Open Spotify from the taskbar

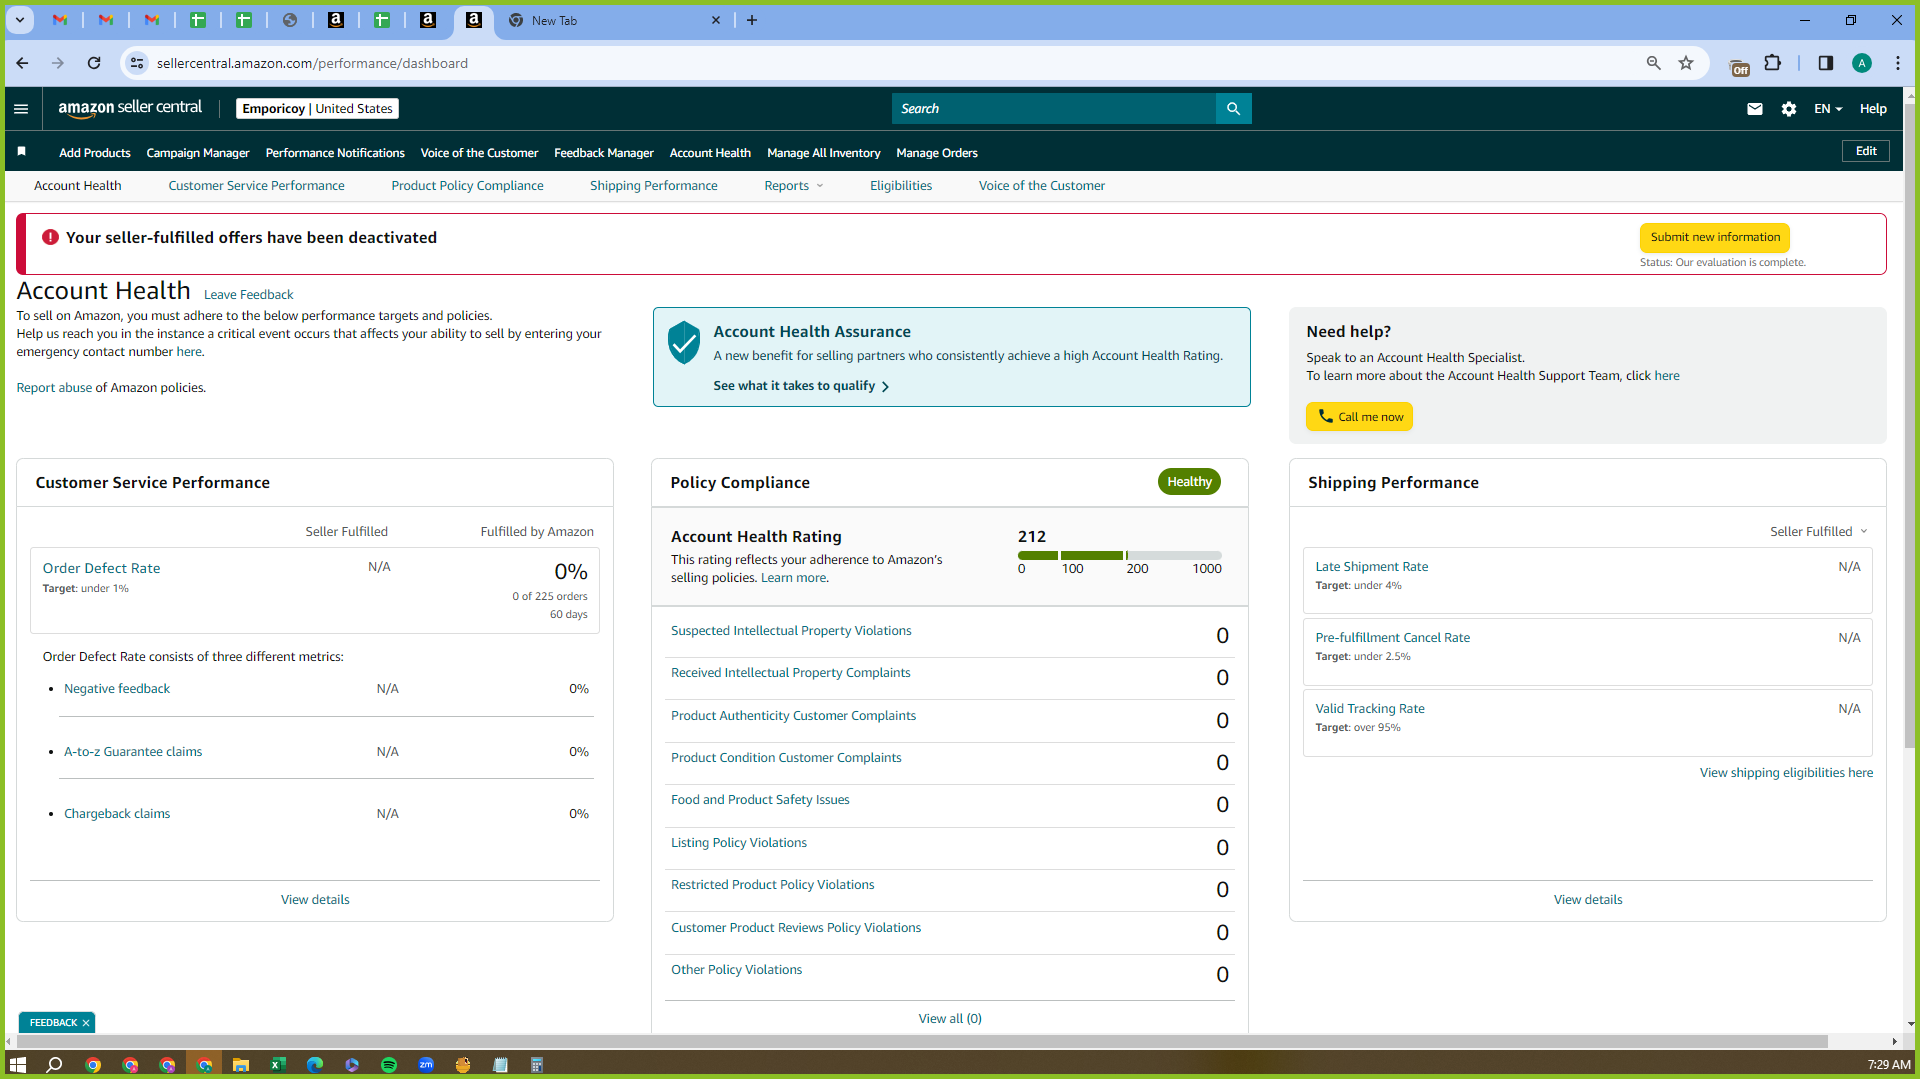point(389,1065)
